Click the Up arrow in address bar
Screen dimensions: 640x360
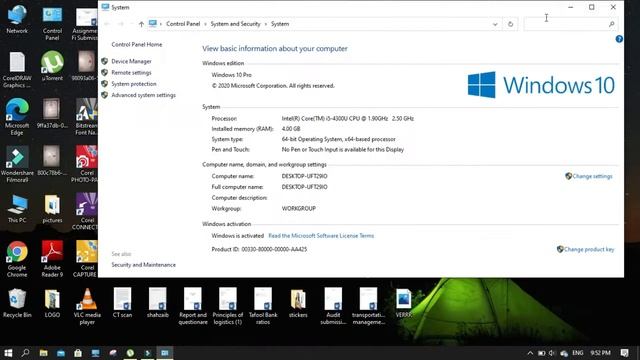tap(141, 24)
